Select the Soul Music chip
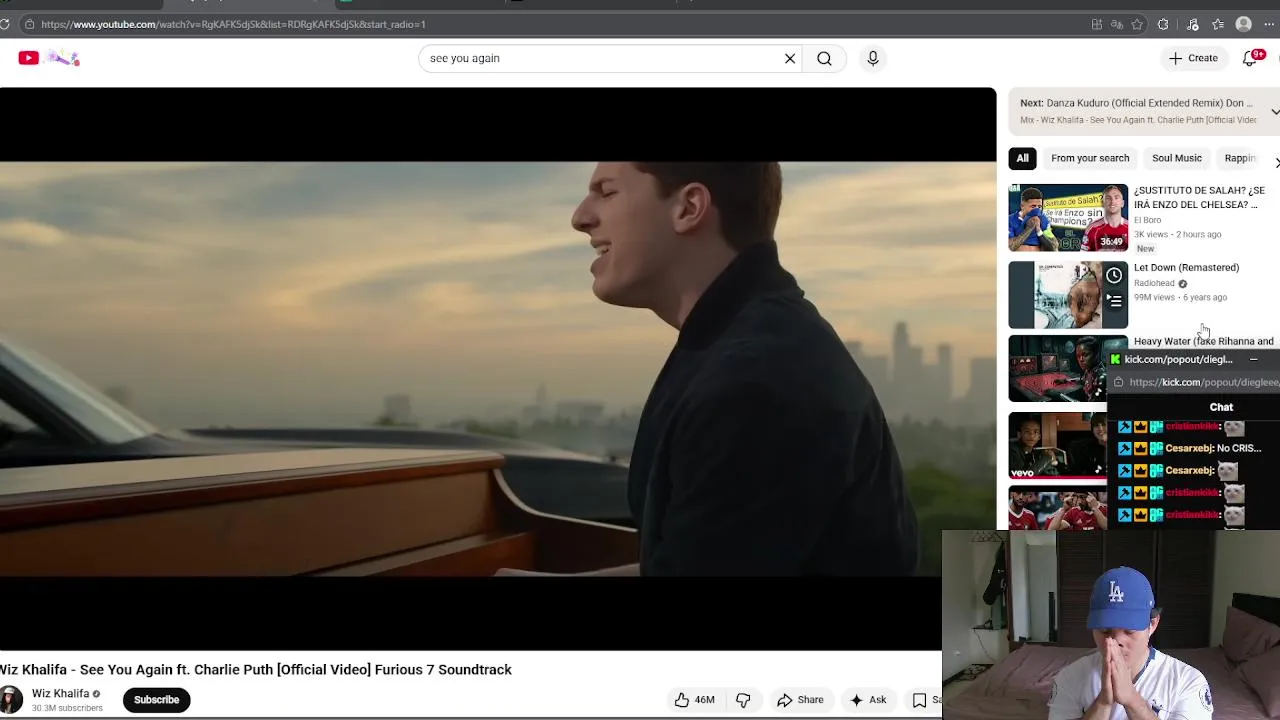 [1177, 158]
